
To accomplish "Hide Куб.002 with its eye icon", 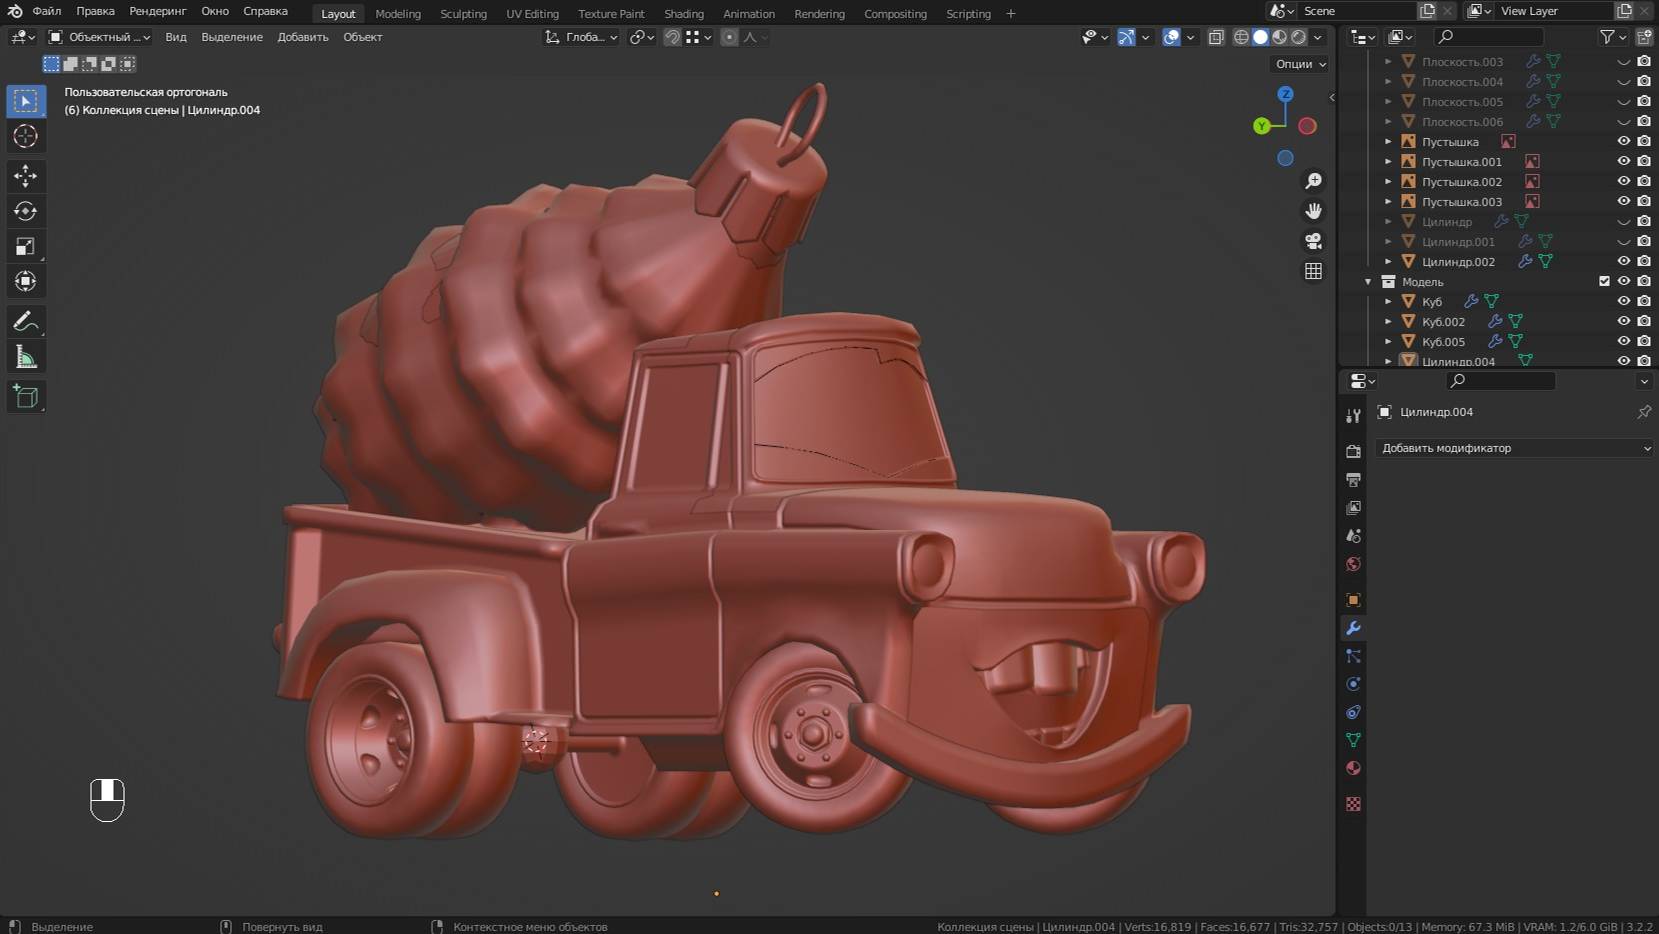I will (1624, 321).
